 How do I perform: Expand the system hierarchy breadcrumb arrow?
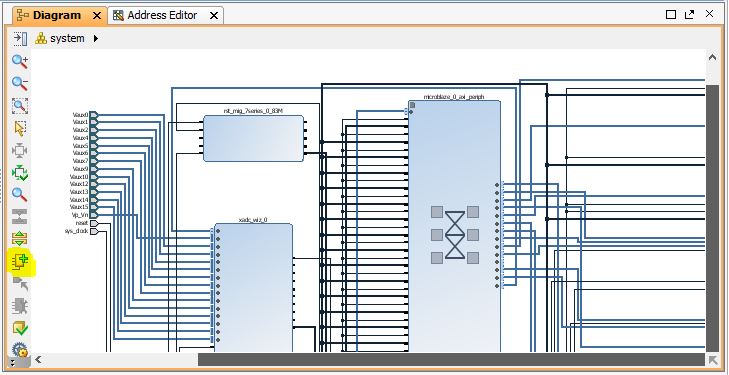point(95,39)
